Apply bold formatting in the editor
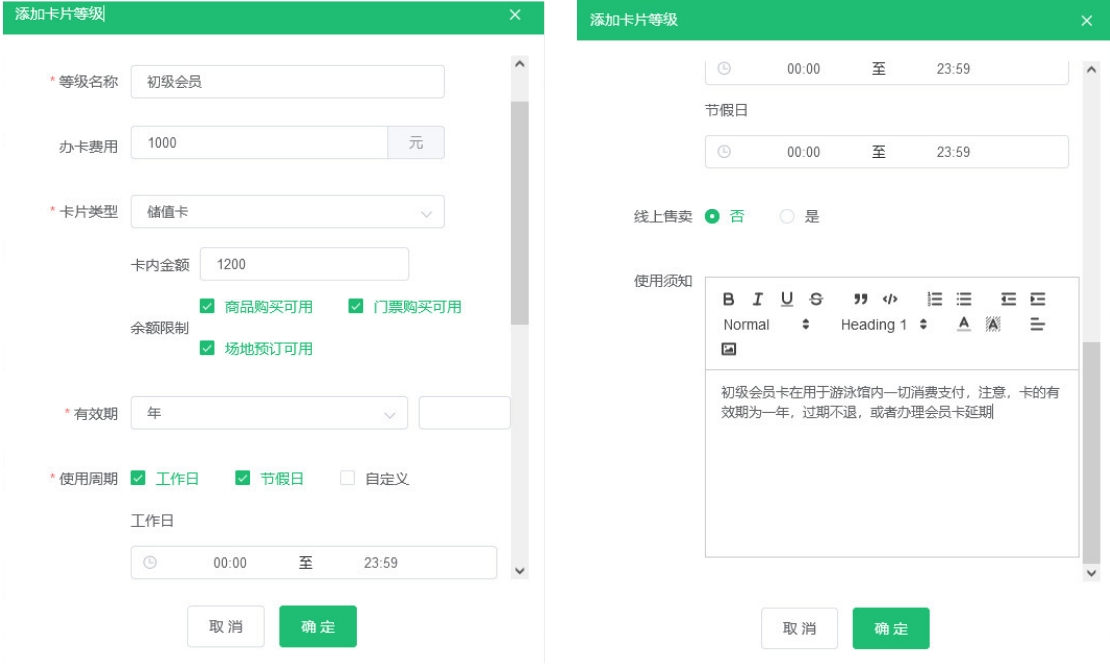1110x668 pixels. pyautogui.click(x=728, y=299)
